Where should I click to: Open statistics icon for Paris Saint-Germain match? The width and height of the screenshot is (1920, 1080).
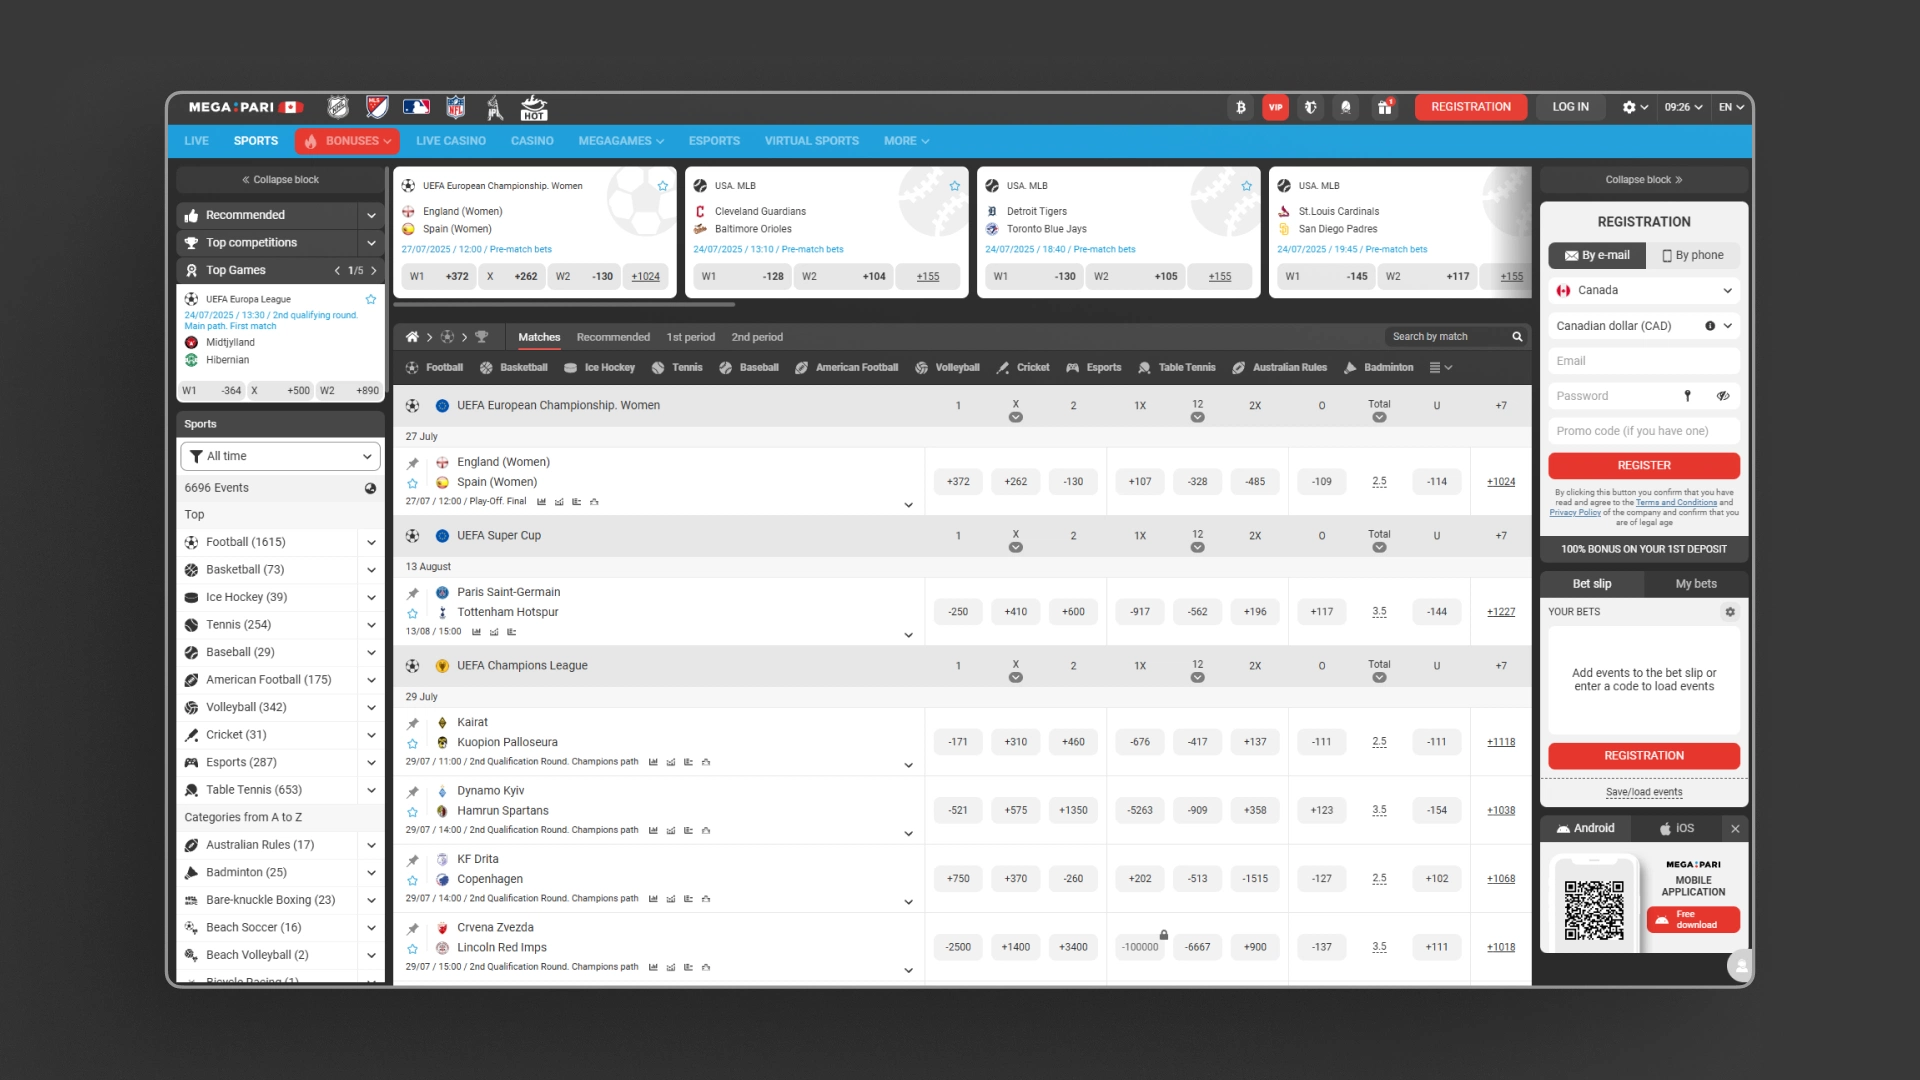tap(476, 632)
